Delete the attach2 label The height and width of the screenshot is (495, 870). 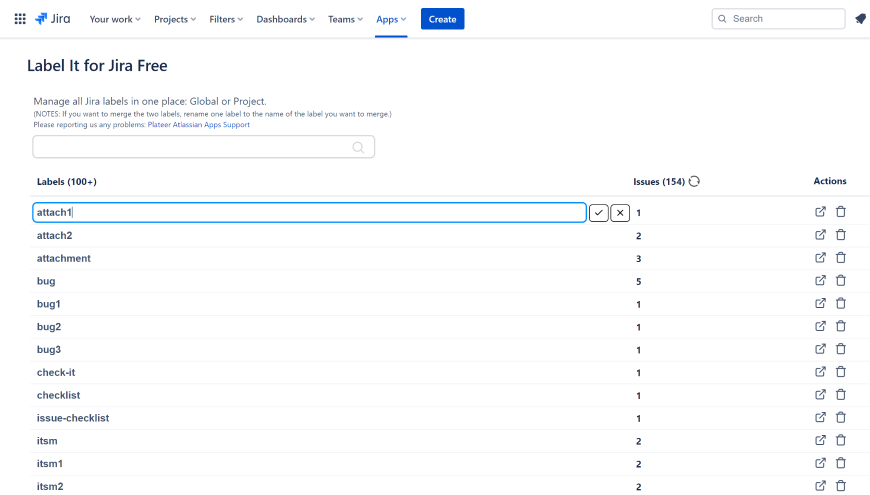840,235
